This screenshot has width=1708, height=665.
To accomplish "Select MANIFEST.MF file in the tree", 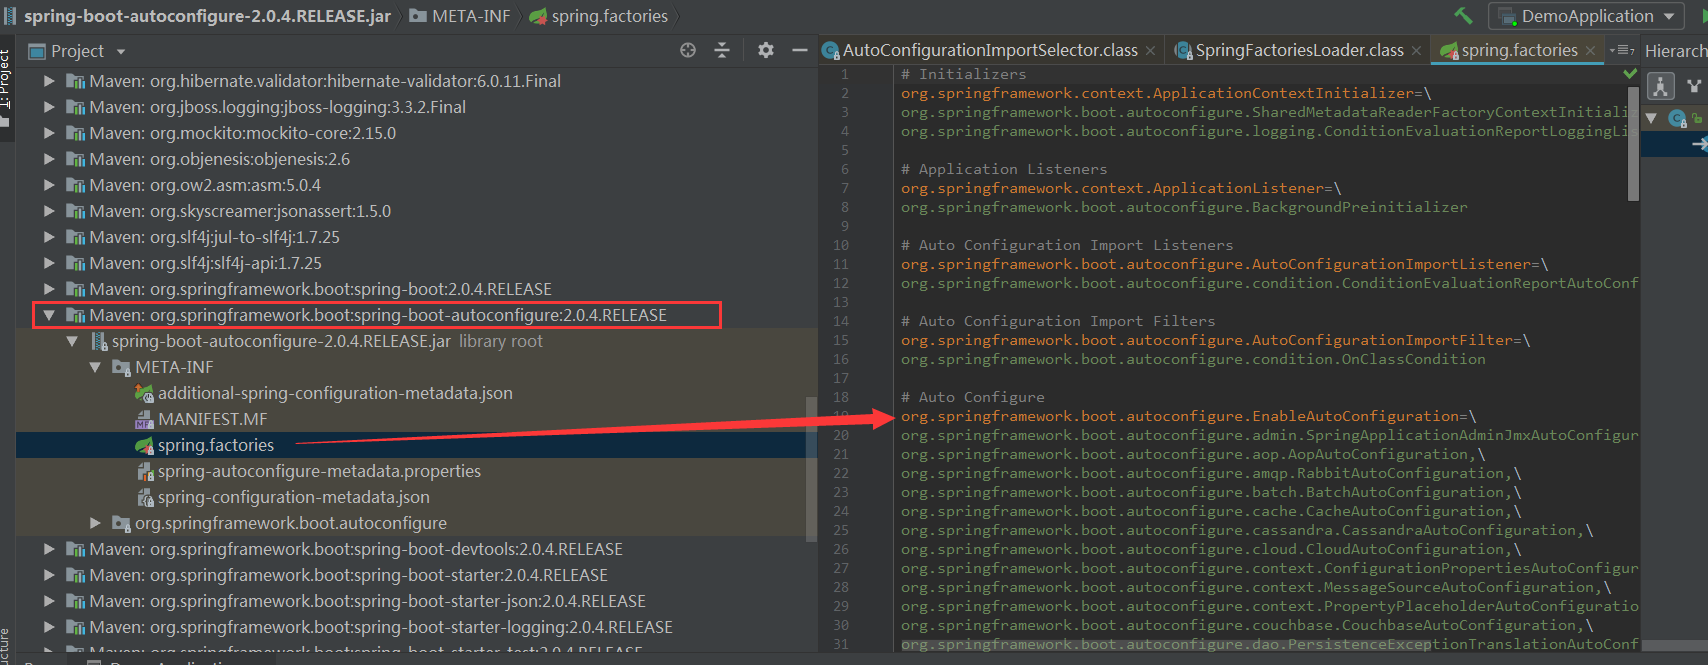I will [x=212, y=419].
